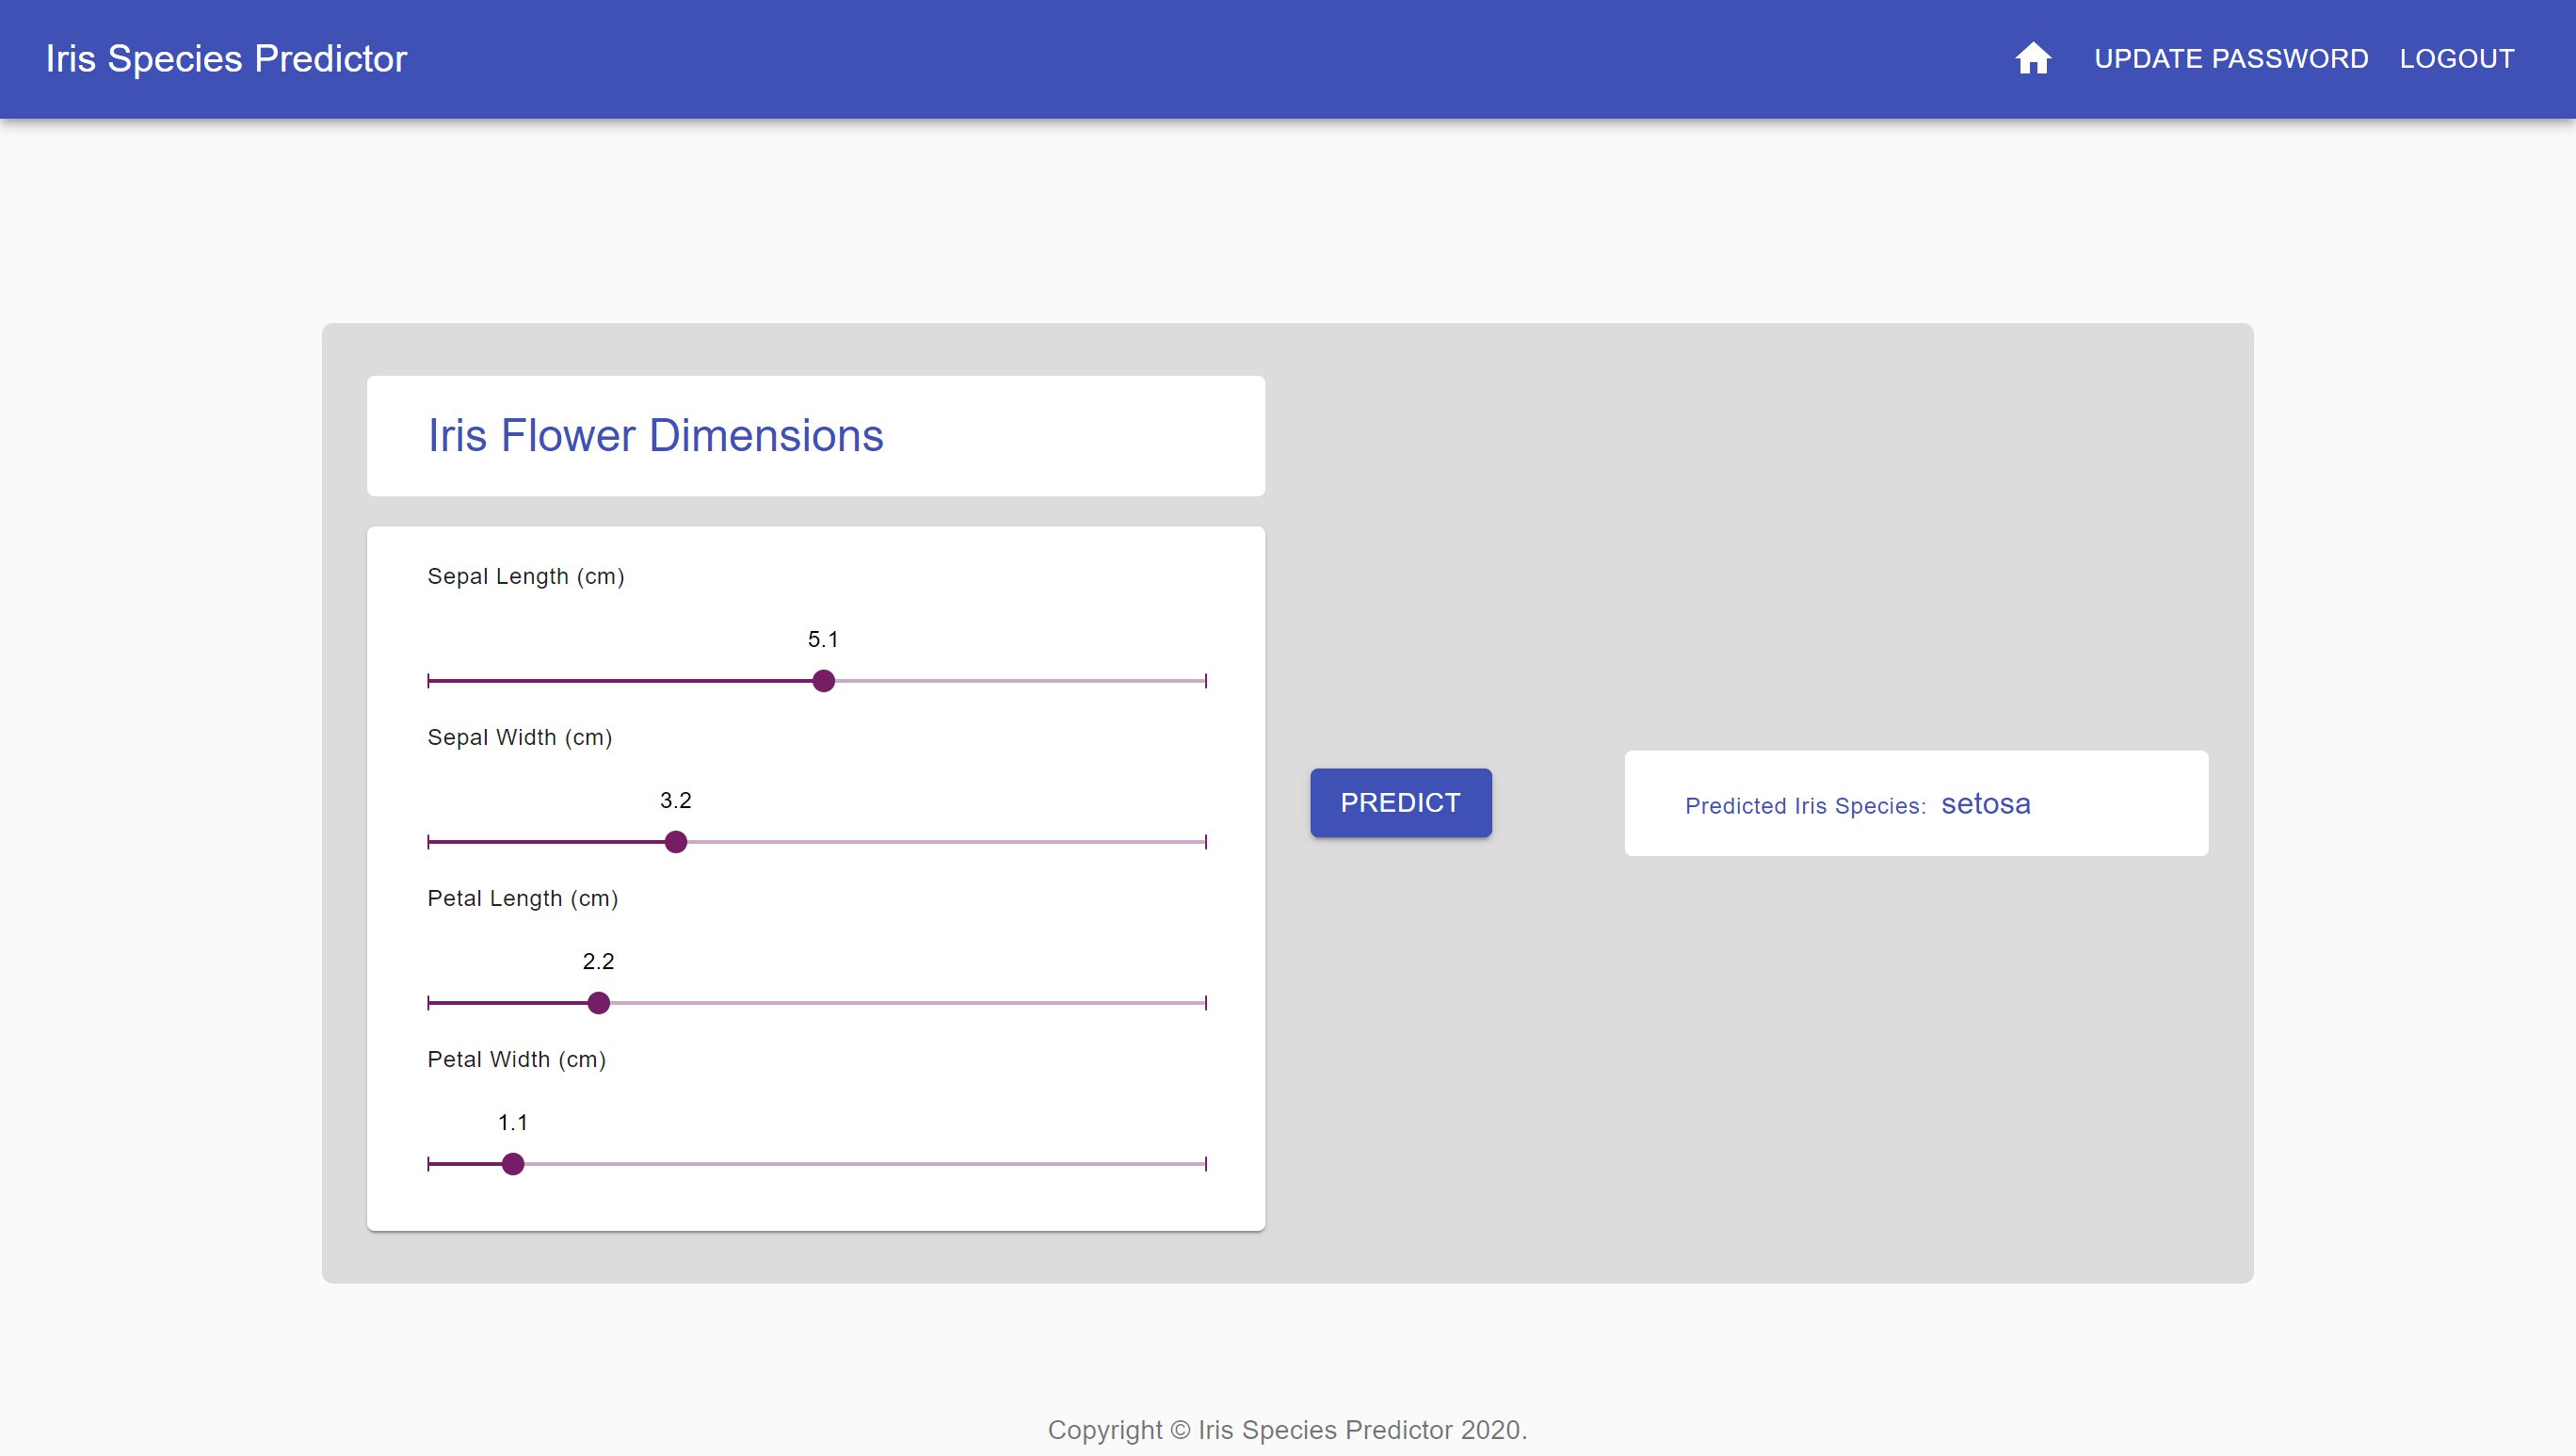Image resolution: width=2576 pixels, height=1456 pixels.
Task: Click right end of Petal Width track
Action: [1203, 1164]
